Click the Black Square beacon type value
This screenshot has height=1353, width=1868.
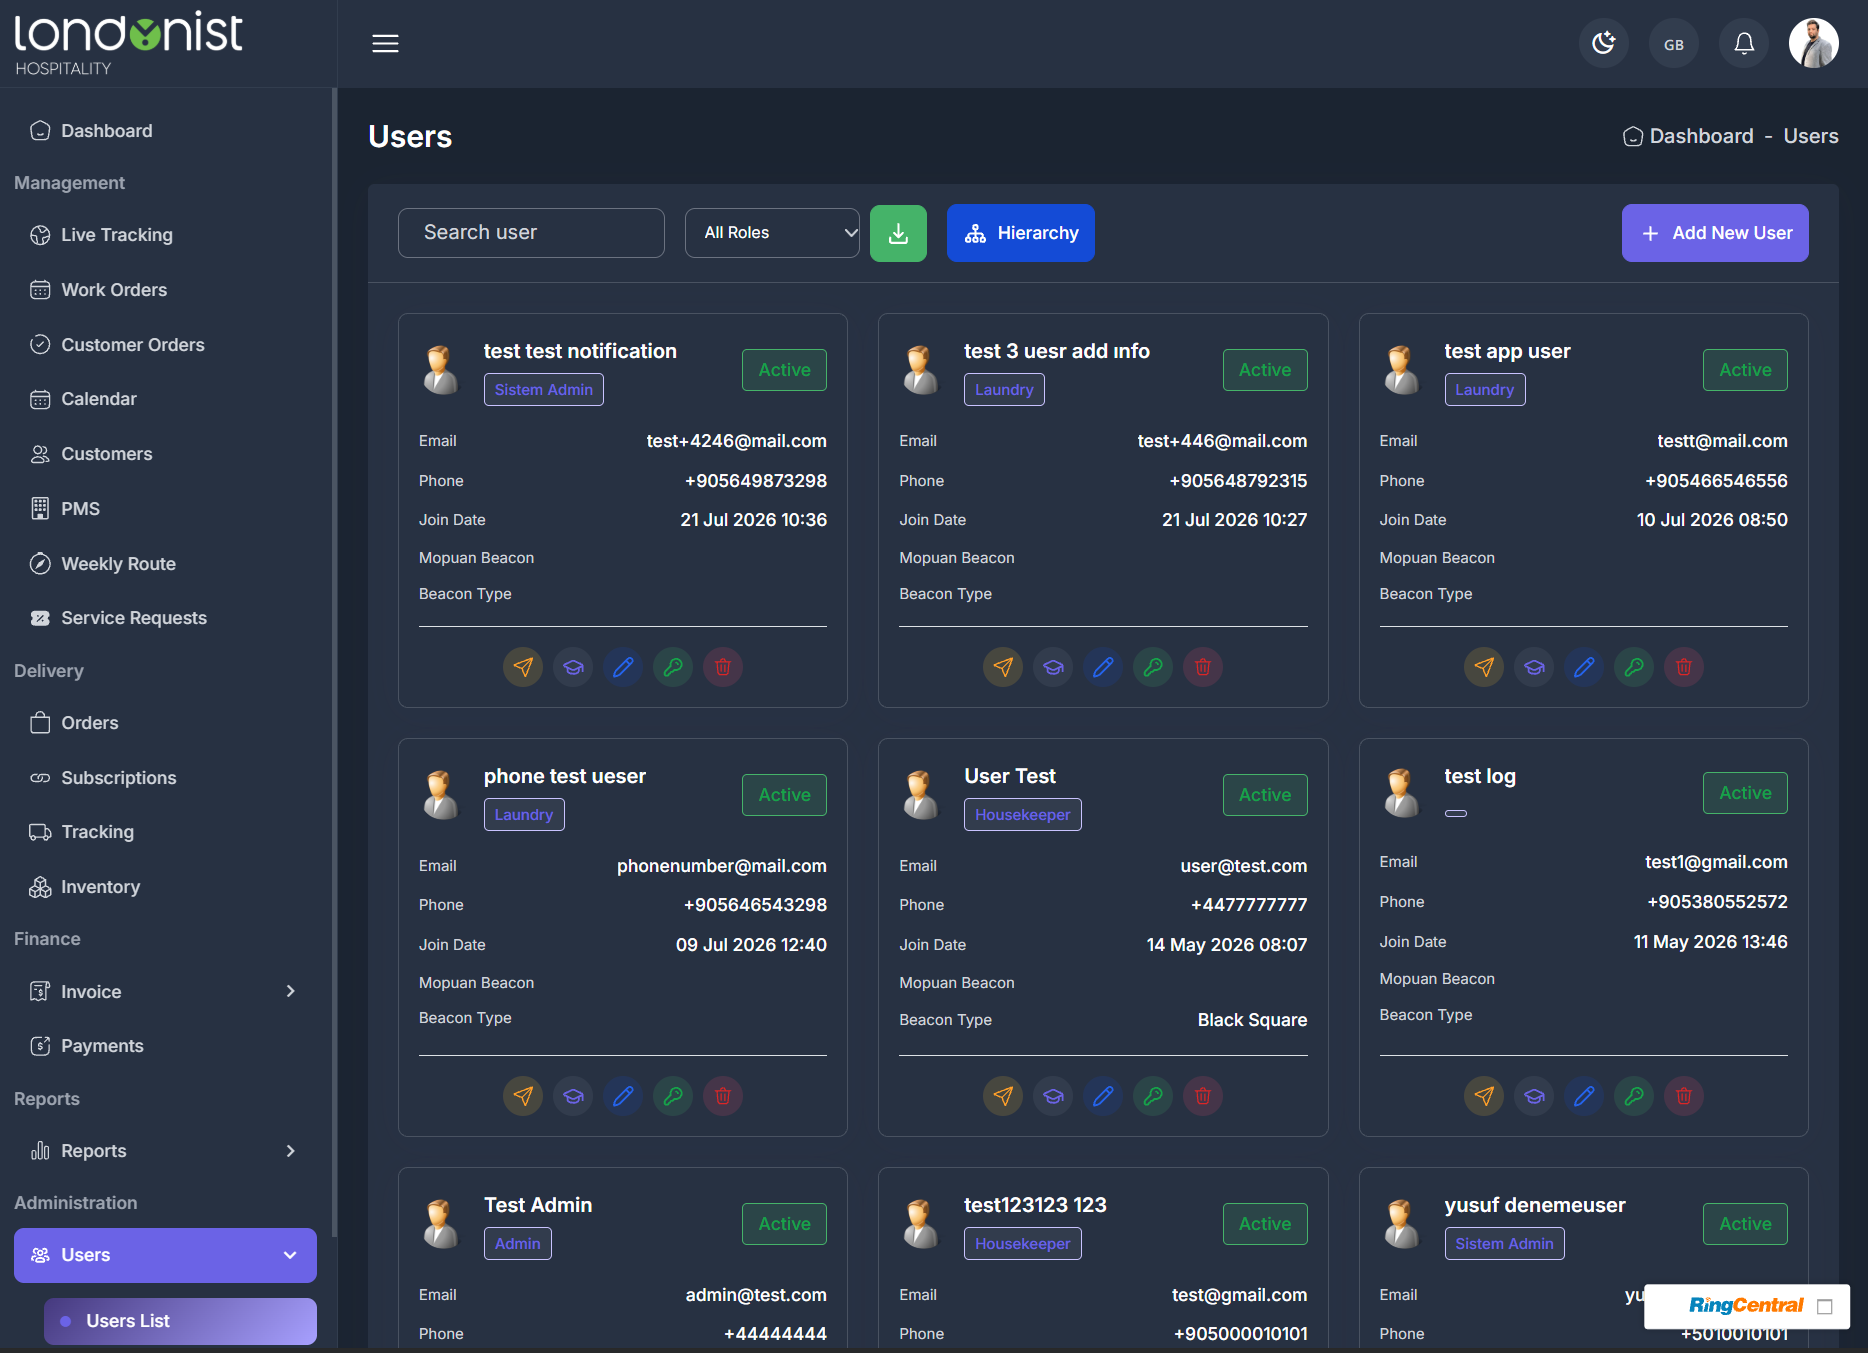click(x=1252, y=1020)
